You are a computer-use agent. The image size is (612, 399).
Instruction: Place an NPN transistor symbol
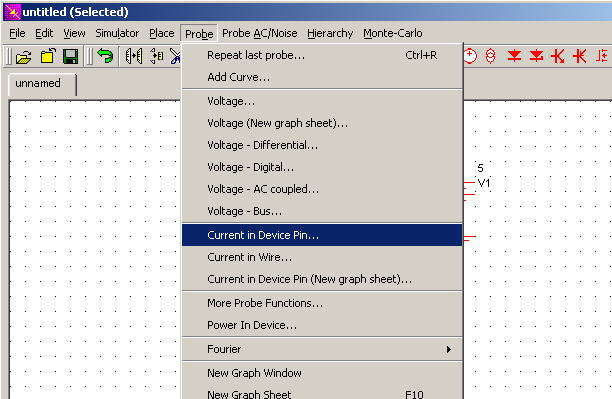(558, 56)
